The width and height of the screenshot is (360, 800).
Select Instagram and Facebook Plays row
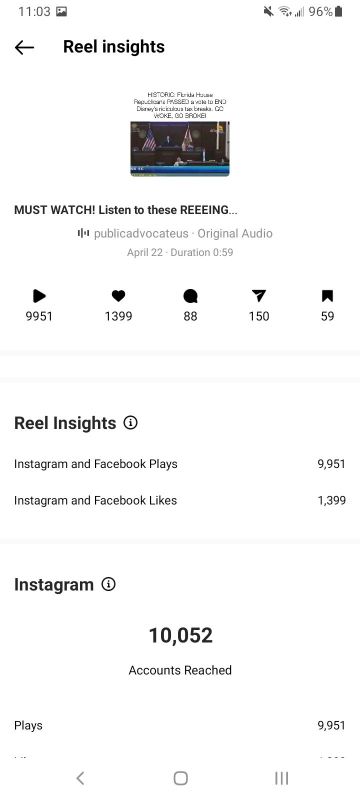(180, 464)
